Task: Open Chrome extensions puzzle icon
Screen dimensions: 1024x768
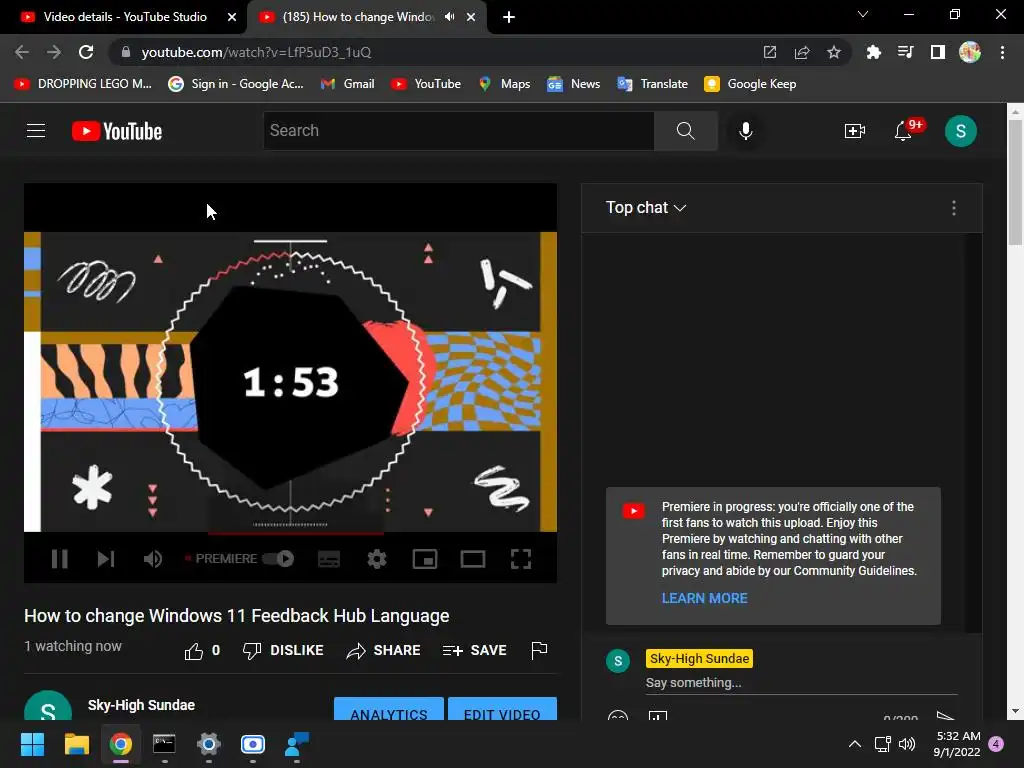Action: click(873, 52)
